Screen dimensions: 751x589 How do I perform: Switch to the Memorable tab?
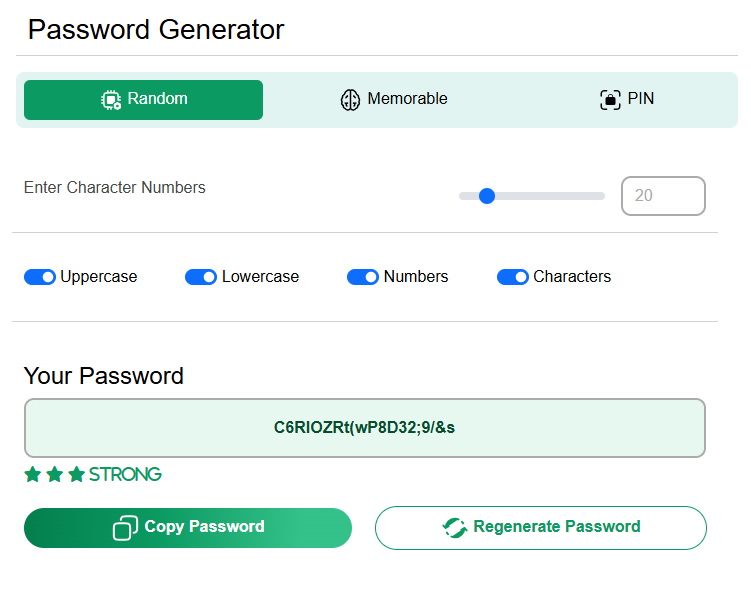tap(393, 100)
